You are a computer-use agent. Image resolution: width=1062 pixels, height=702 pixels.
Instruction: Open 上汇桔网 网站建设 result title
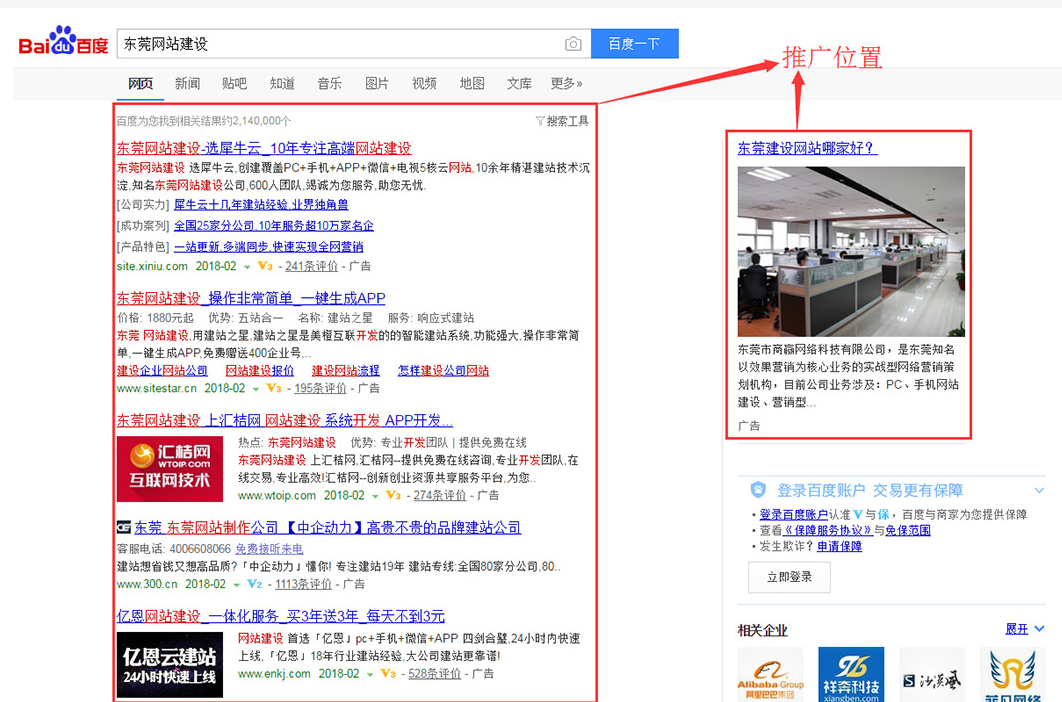point(284,420)
